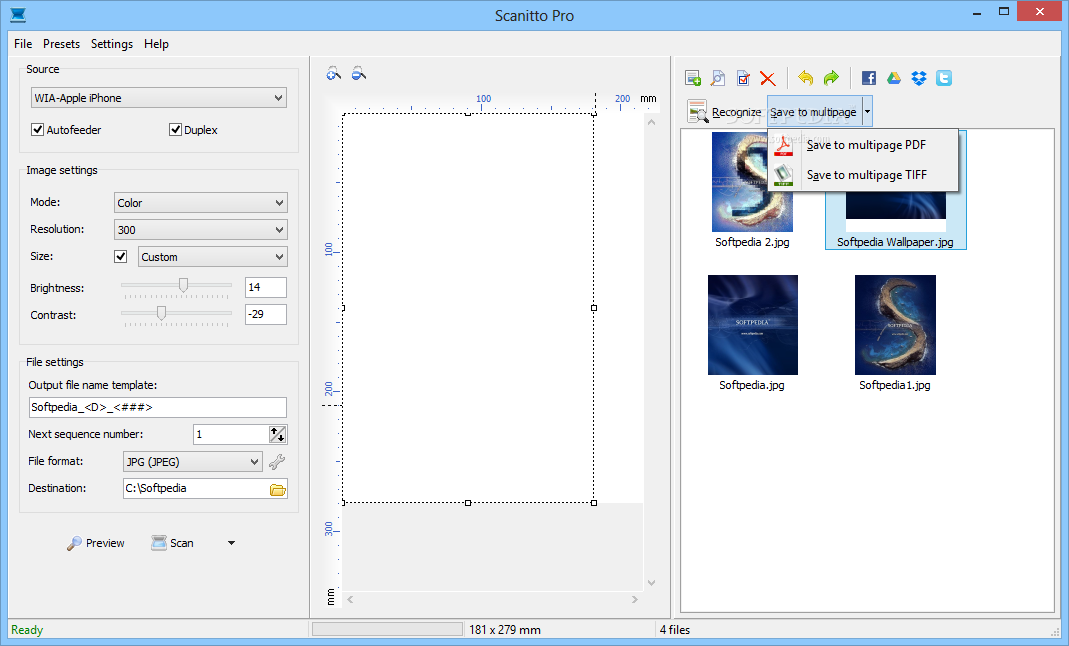This screenshot has height=646, width=1069.
Task: Click the green redo arrow
Action: [831, 78]
